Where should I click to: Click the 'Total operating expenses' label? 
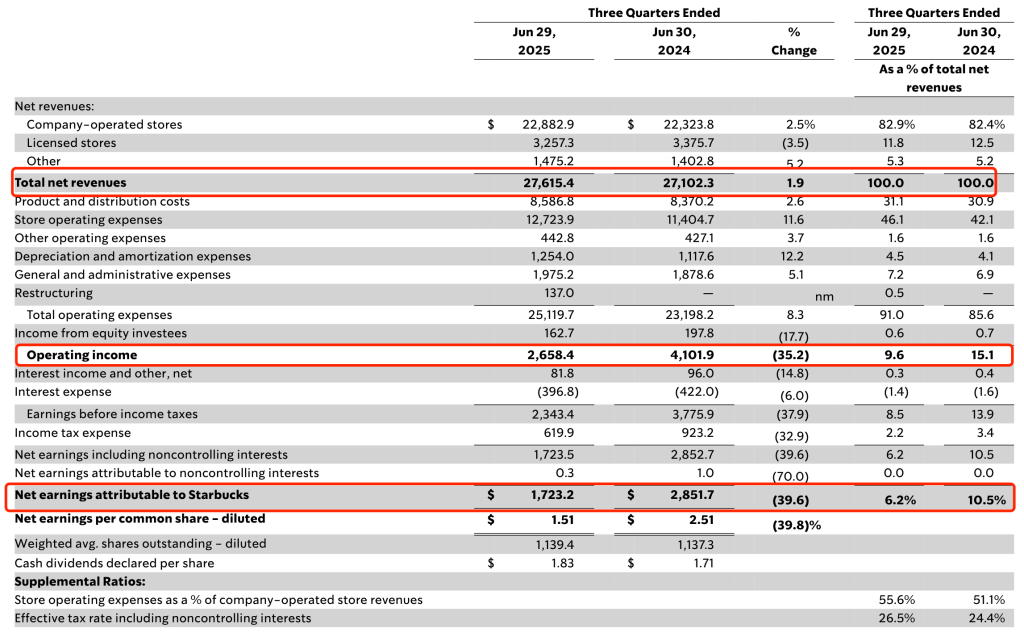(x=99, y=315)
